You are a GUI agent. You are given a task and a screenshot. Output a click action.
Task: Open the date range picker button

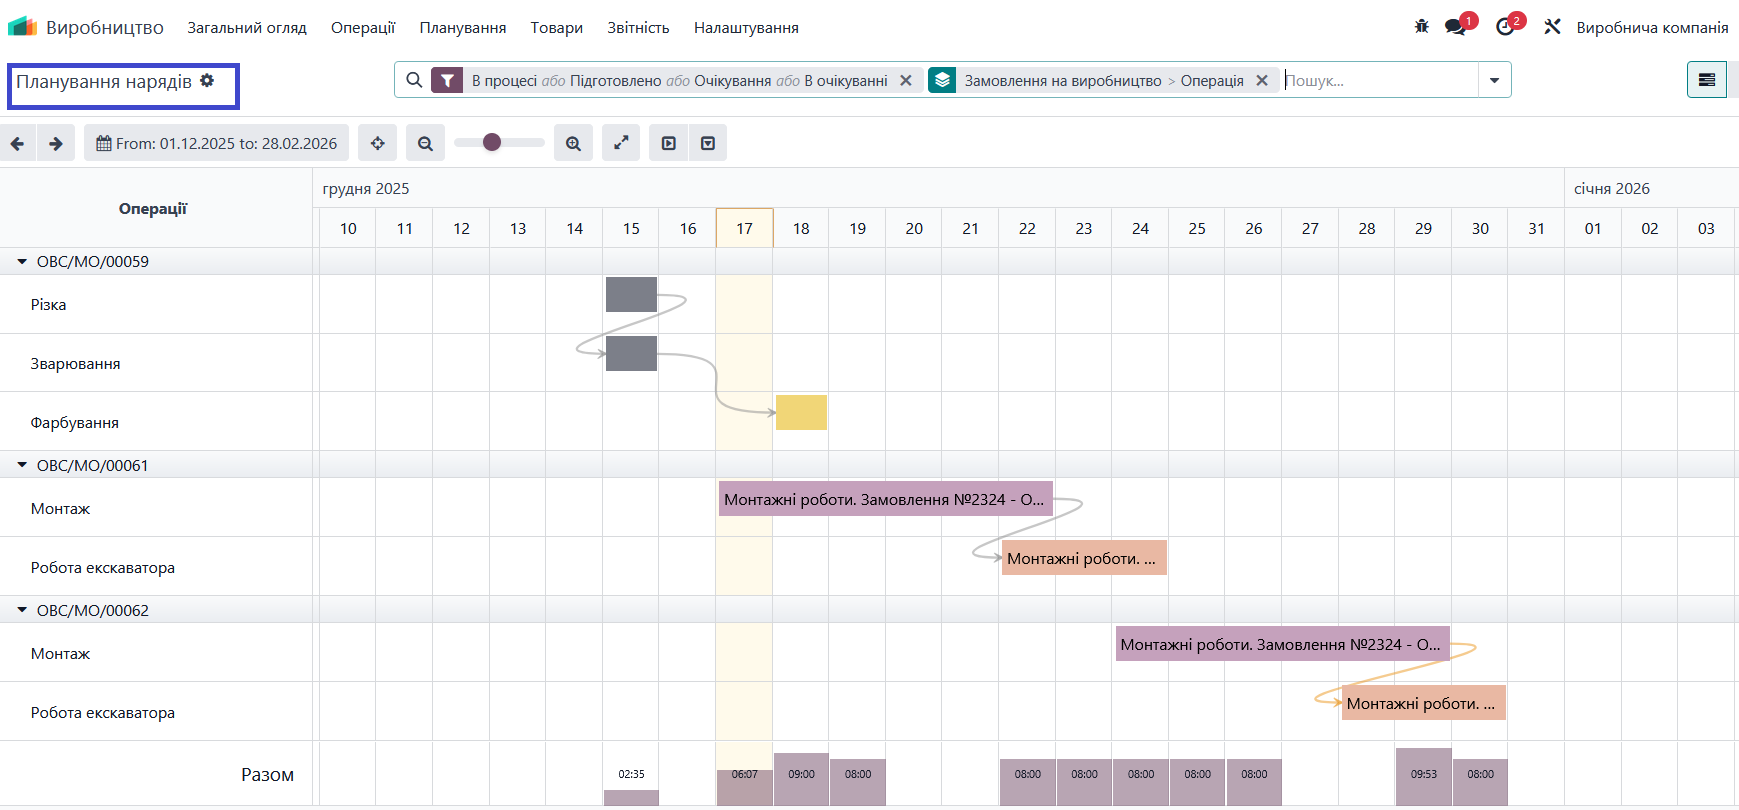click(216, 143)
